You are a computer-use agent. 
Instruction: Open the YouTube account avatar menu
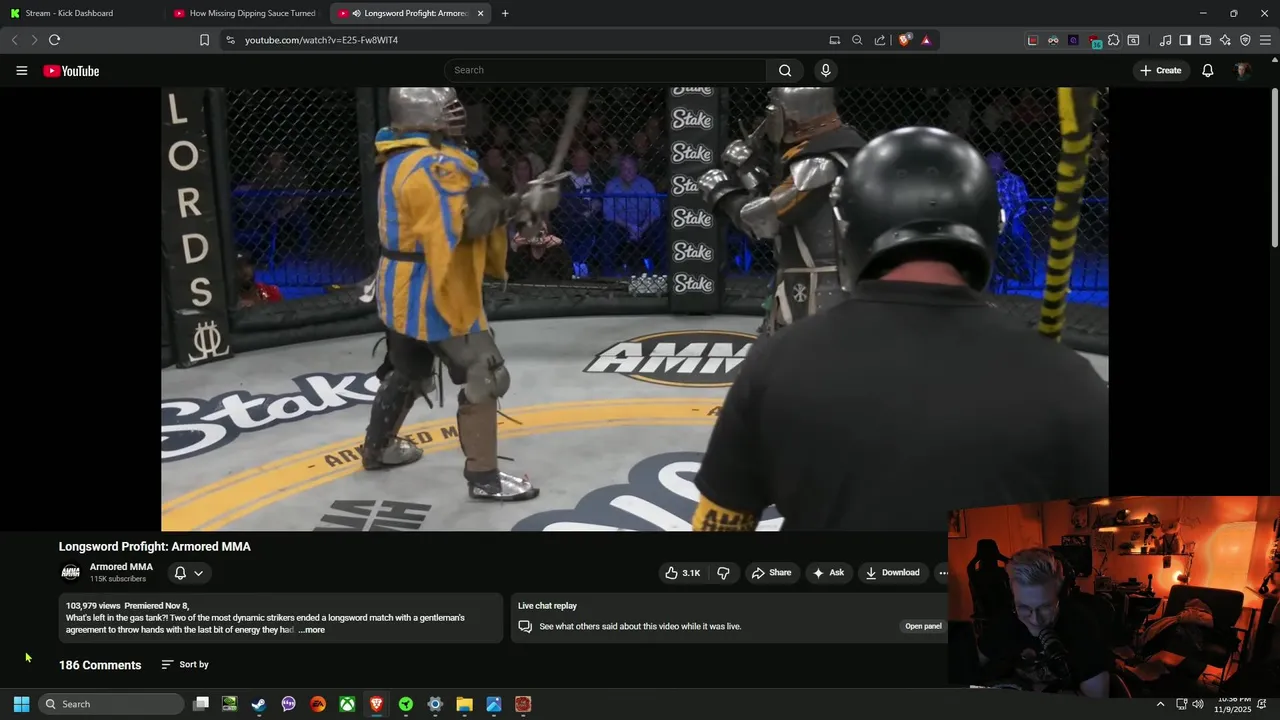click(1242, 71)
